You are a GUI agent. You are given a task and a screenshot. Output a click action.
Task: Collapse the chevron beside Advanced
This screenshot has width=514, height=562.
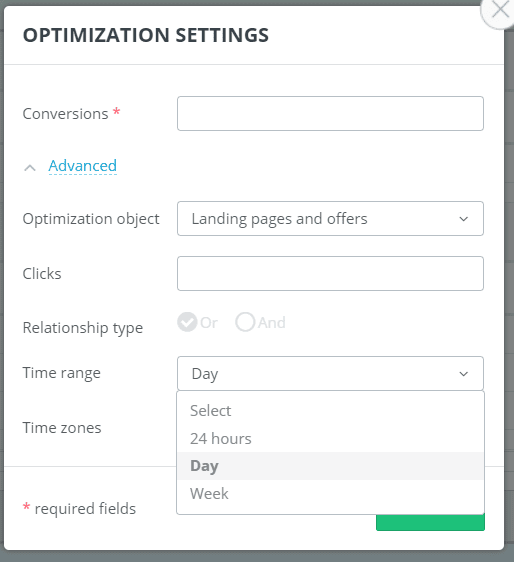(x=30, y=167)
